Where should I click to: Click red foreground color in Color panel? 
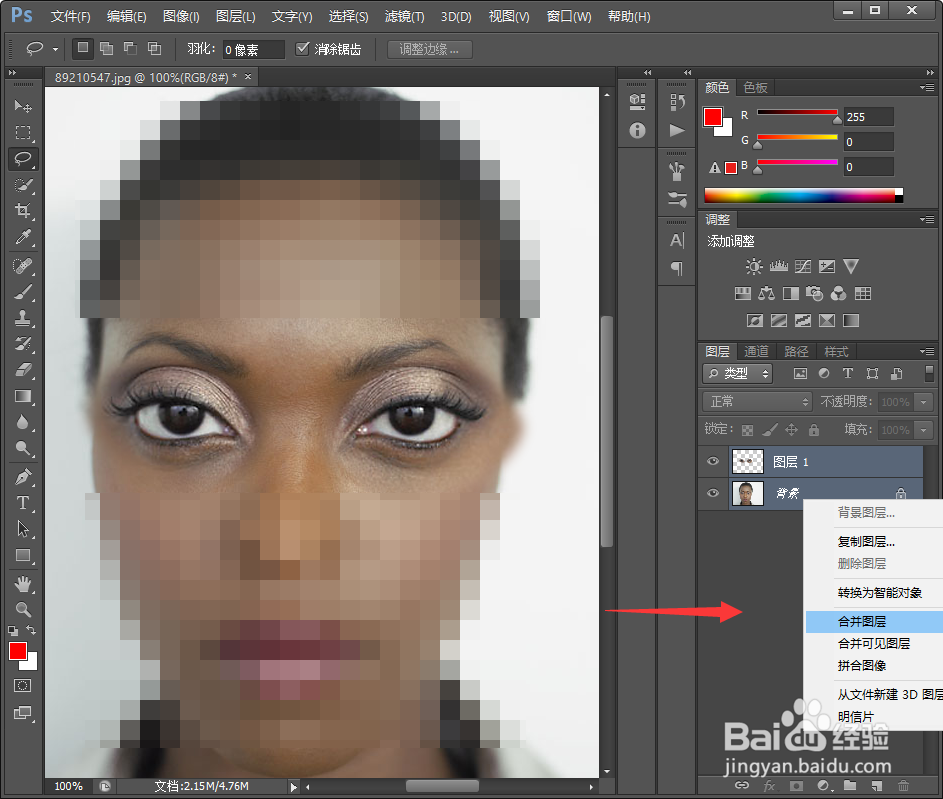click(x=713, y=117)
